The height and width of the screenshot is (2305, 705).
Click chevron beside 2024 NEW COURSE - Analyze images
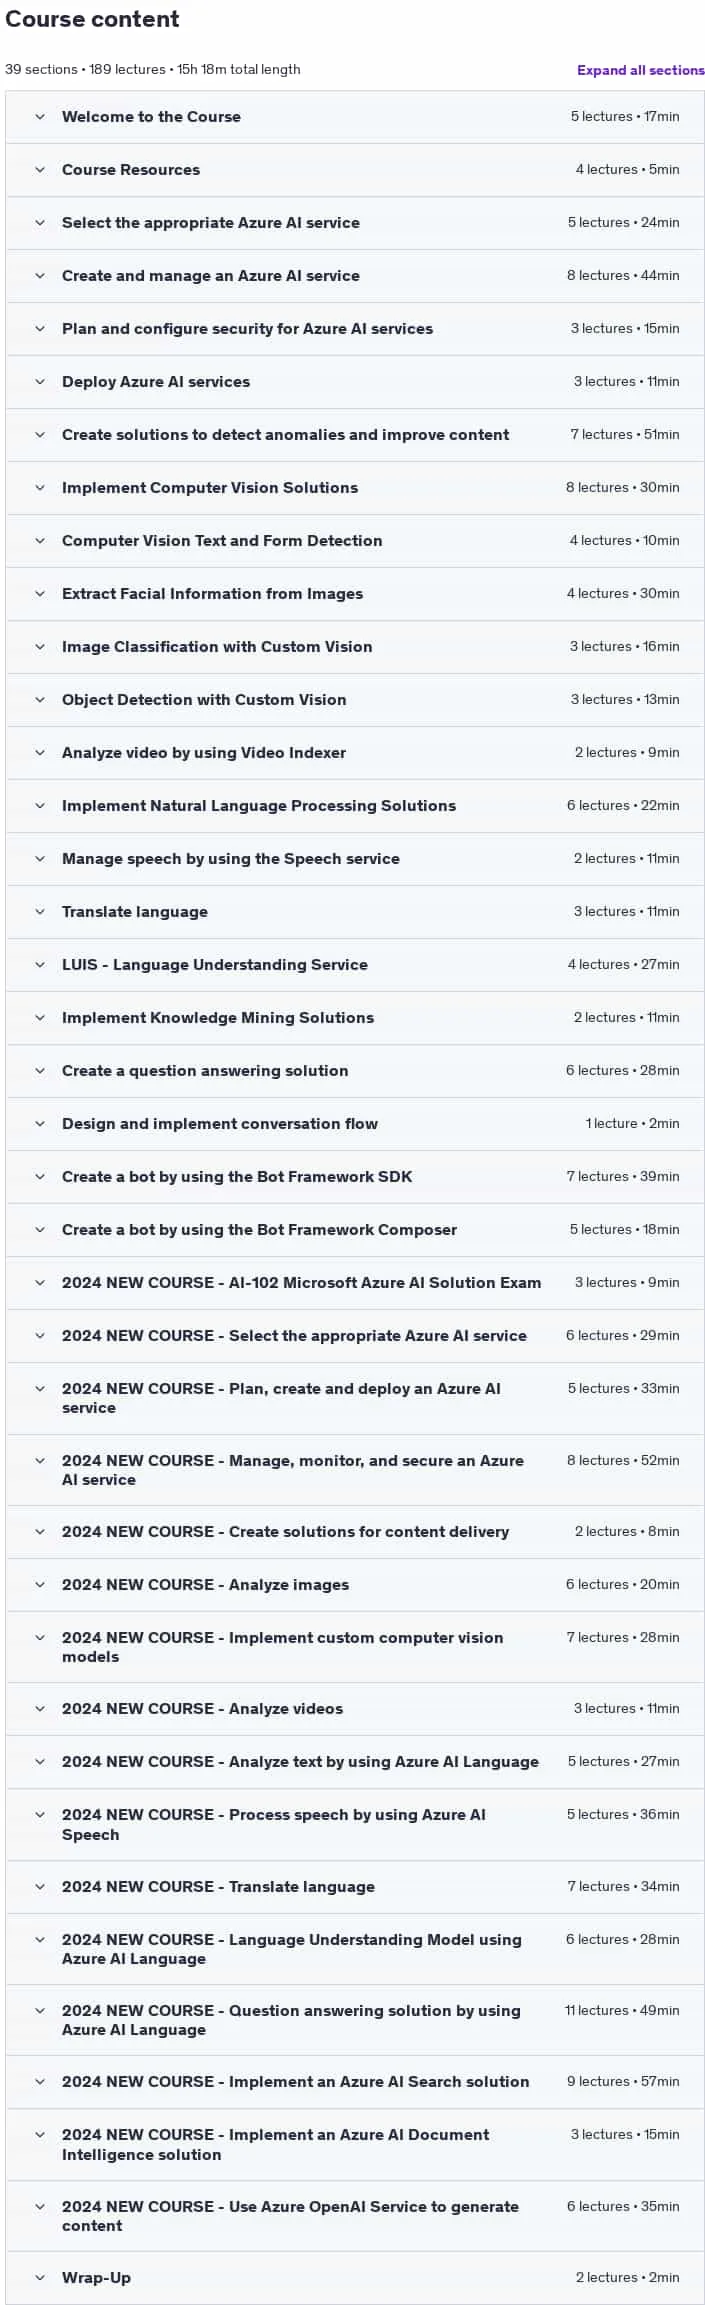[40, 1585]
